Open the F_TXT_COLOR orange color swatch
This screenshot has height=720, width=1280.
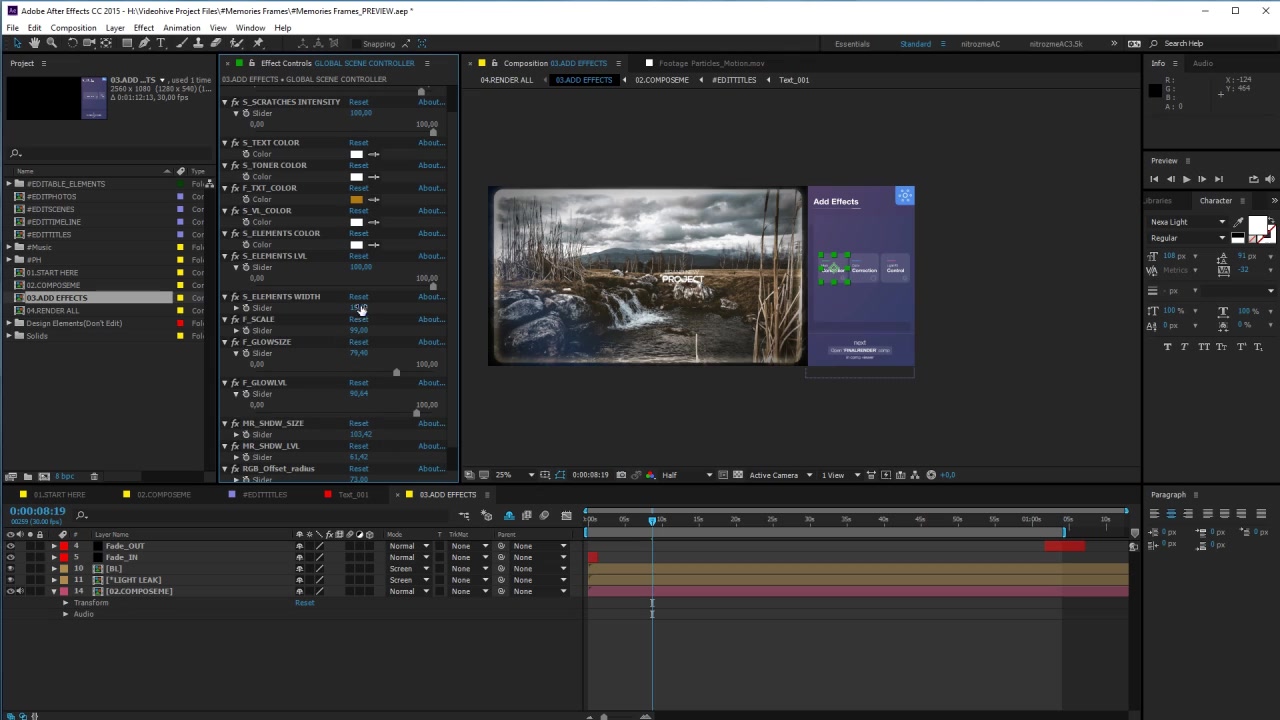[x=356, y=199]
